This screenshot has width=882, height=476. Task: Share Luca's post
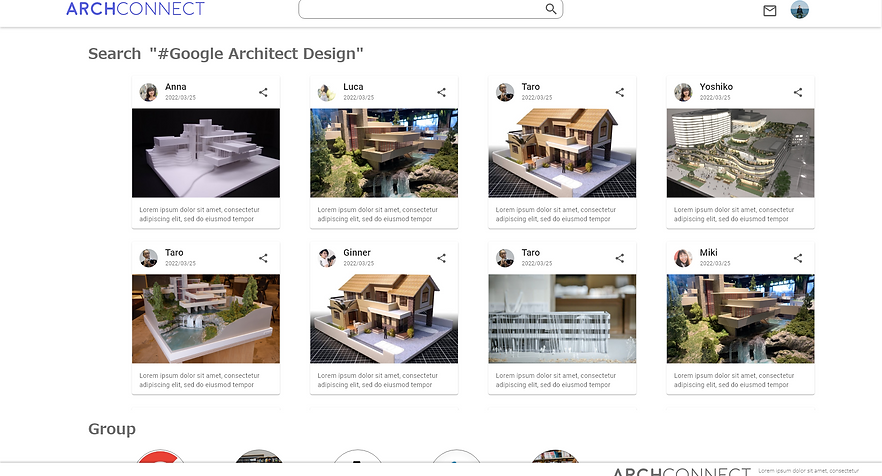click(441, 92)
